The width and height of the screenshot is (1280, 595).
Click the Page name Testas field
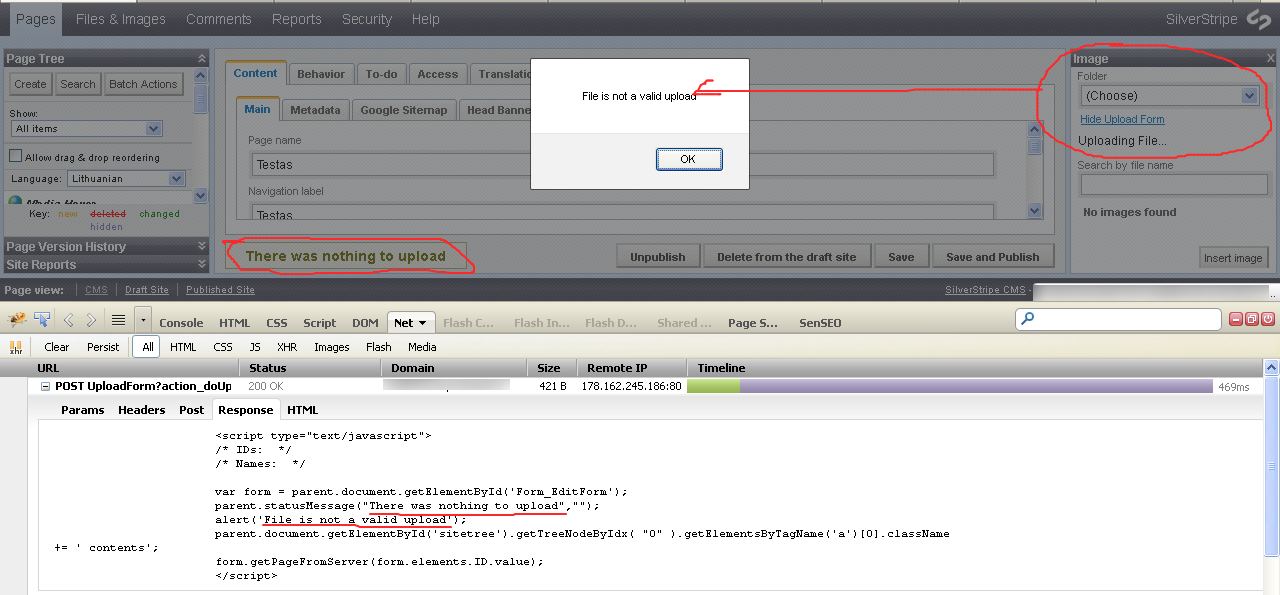623,164
